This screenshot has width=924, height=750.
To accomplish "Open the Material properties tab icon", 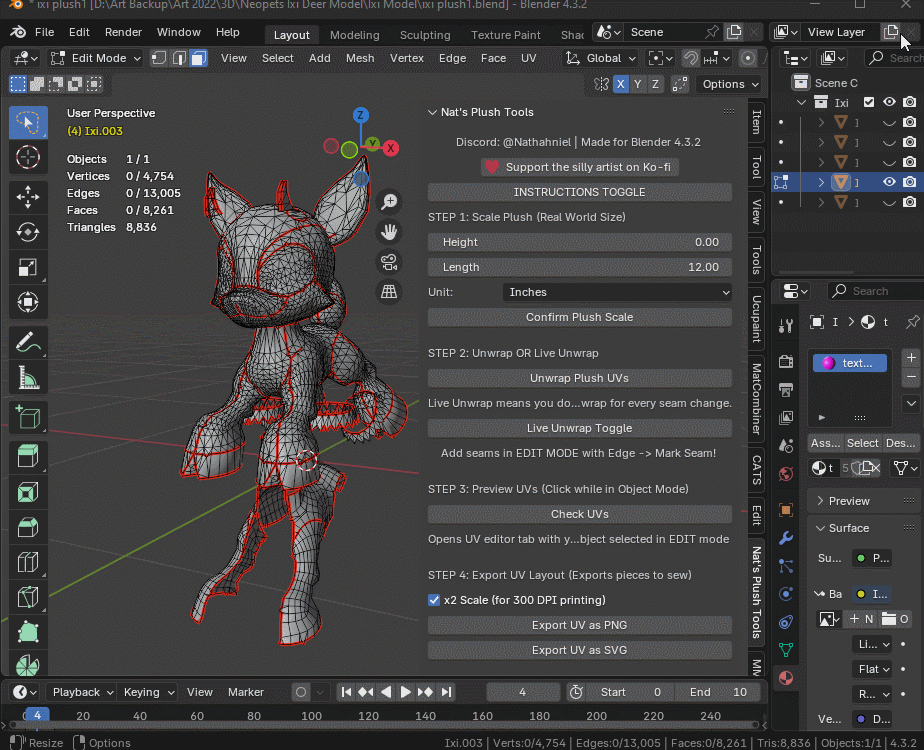I will pos(786,678).
